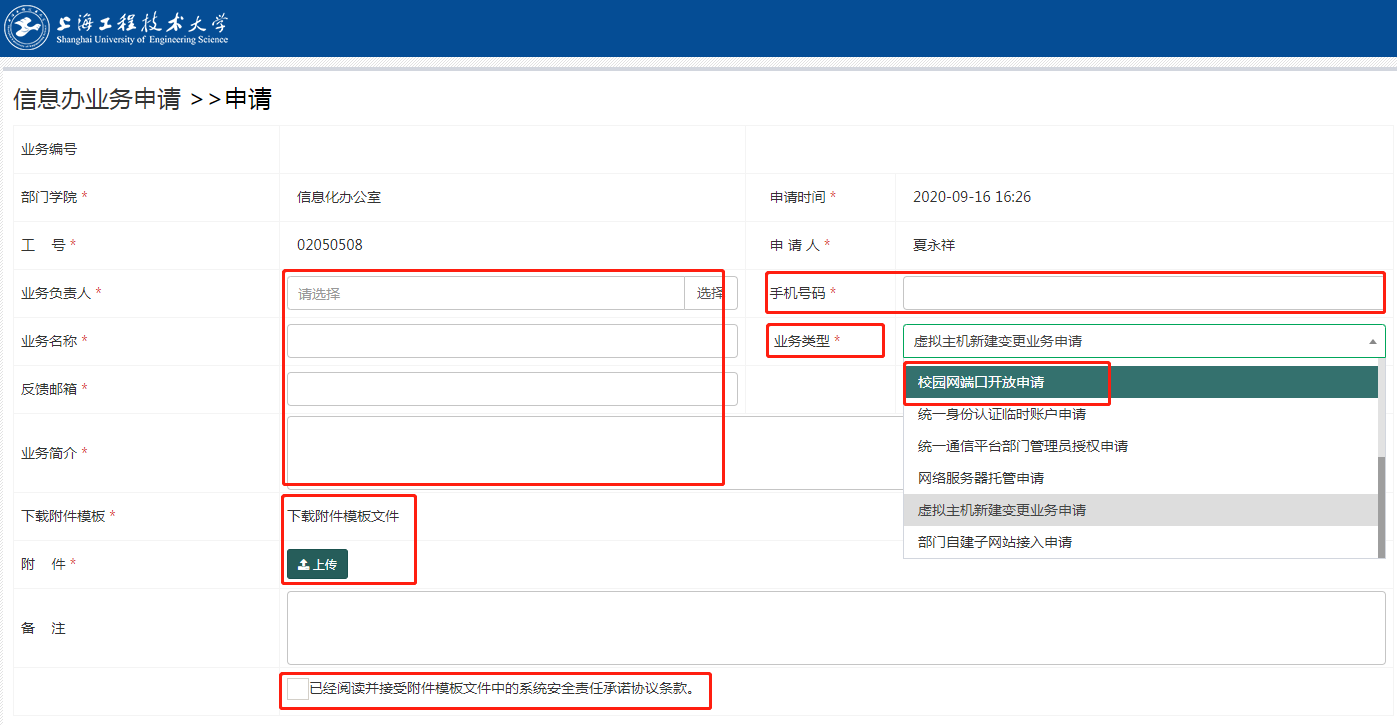The height and width of the screenshot is (725, 1397).
Task: Open the 业务类型 dropdown arrow
Action: click(1372, 341)
